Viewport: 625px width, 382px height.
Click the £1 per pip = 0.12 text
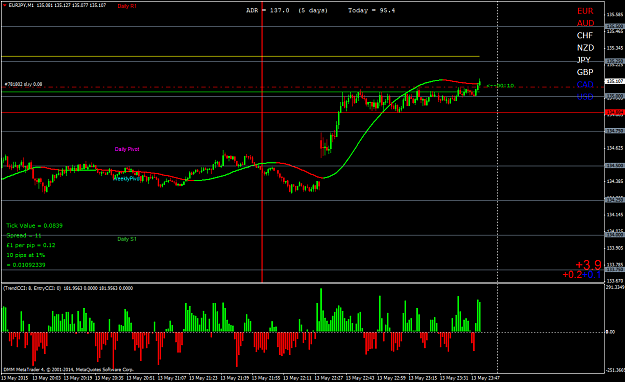point(31,245)
